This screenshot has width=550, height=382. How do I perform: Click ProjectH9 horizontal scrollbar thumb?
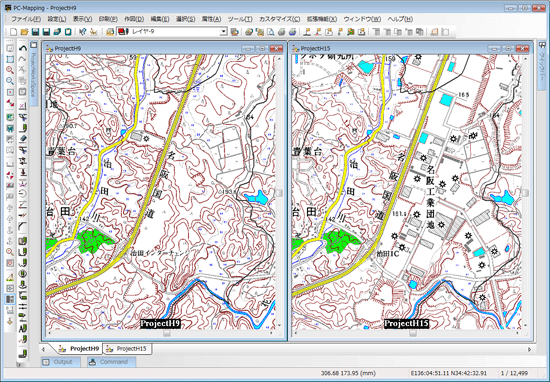167,334
